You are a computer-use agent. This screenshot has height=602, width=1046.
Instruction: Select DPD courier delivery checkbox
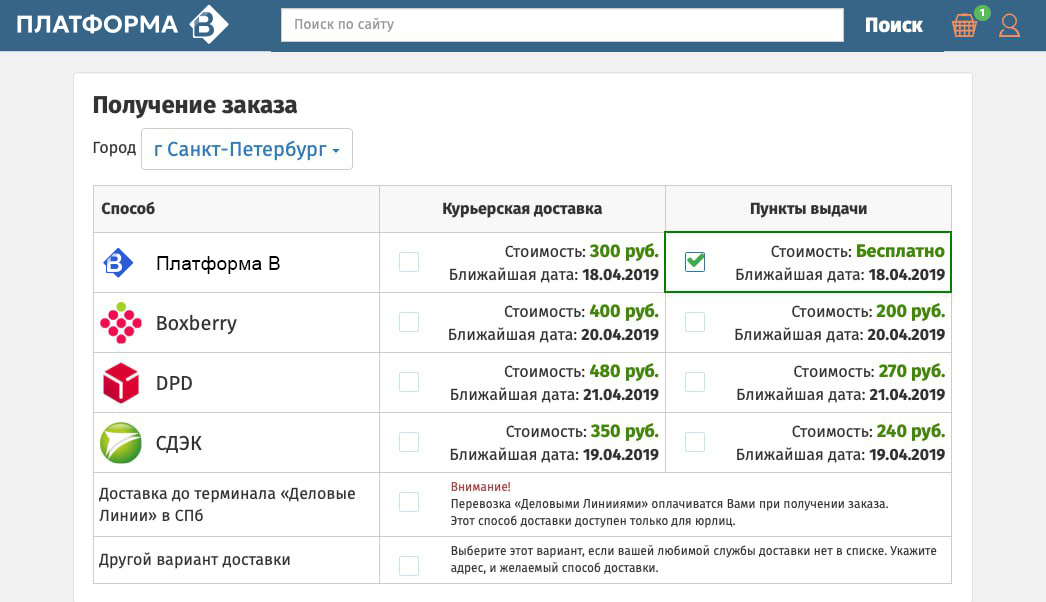coord(409,382)
